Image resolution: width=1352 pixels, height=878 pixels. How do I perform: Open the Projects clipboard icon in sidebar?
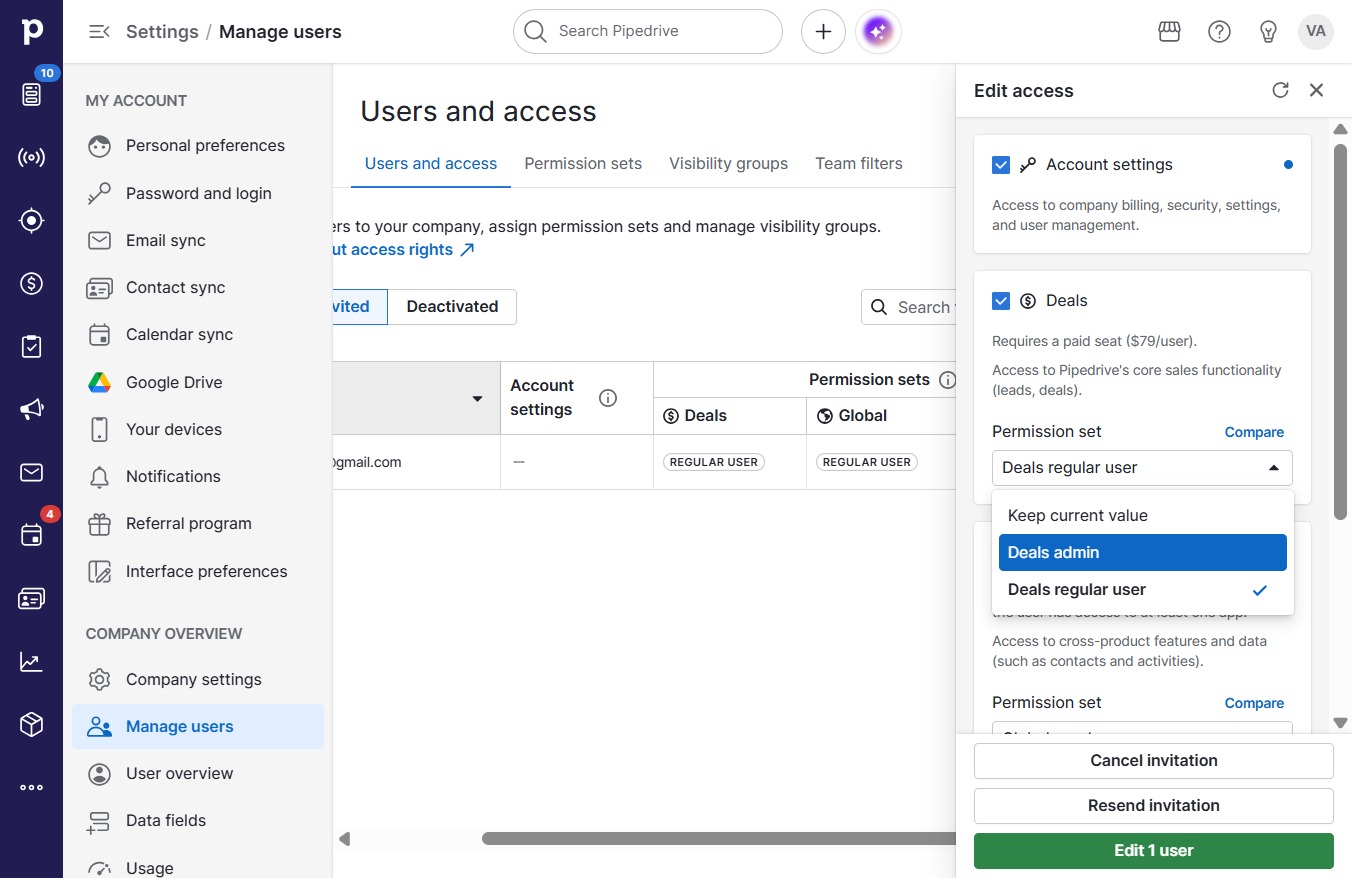click(32, 346)
